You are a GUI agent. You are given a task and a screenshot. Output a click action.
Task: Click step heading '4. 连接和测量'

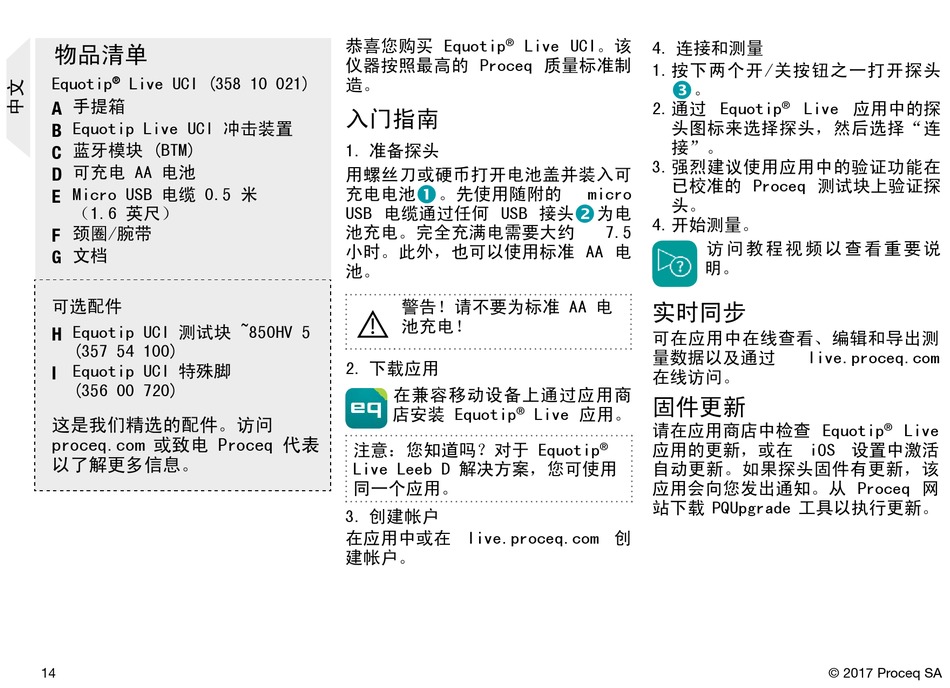(x=708, y=48)
